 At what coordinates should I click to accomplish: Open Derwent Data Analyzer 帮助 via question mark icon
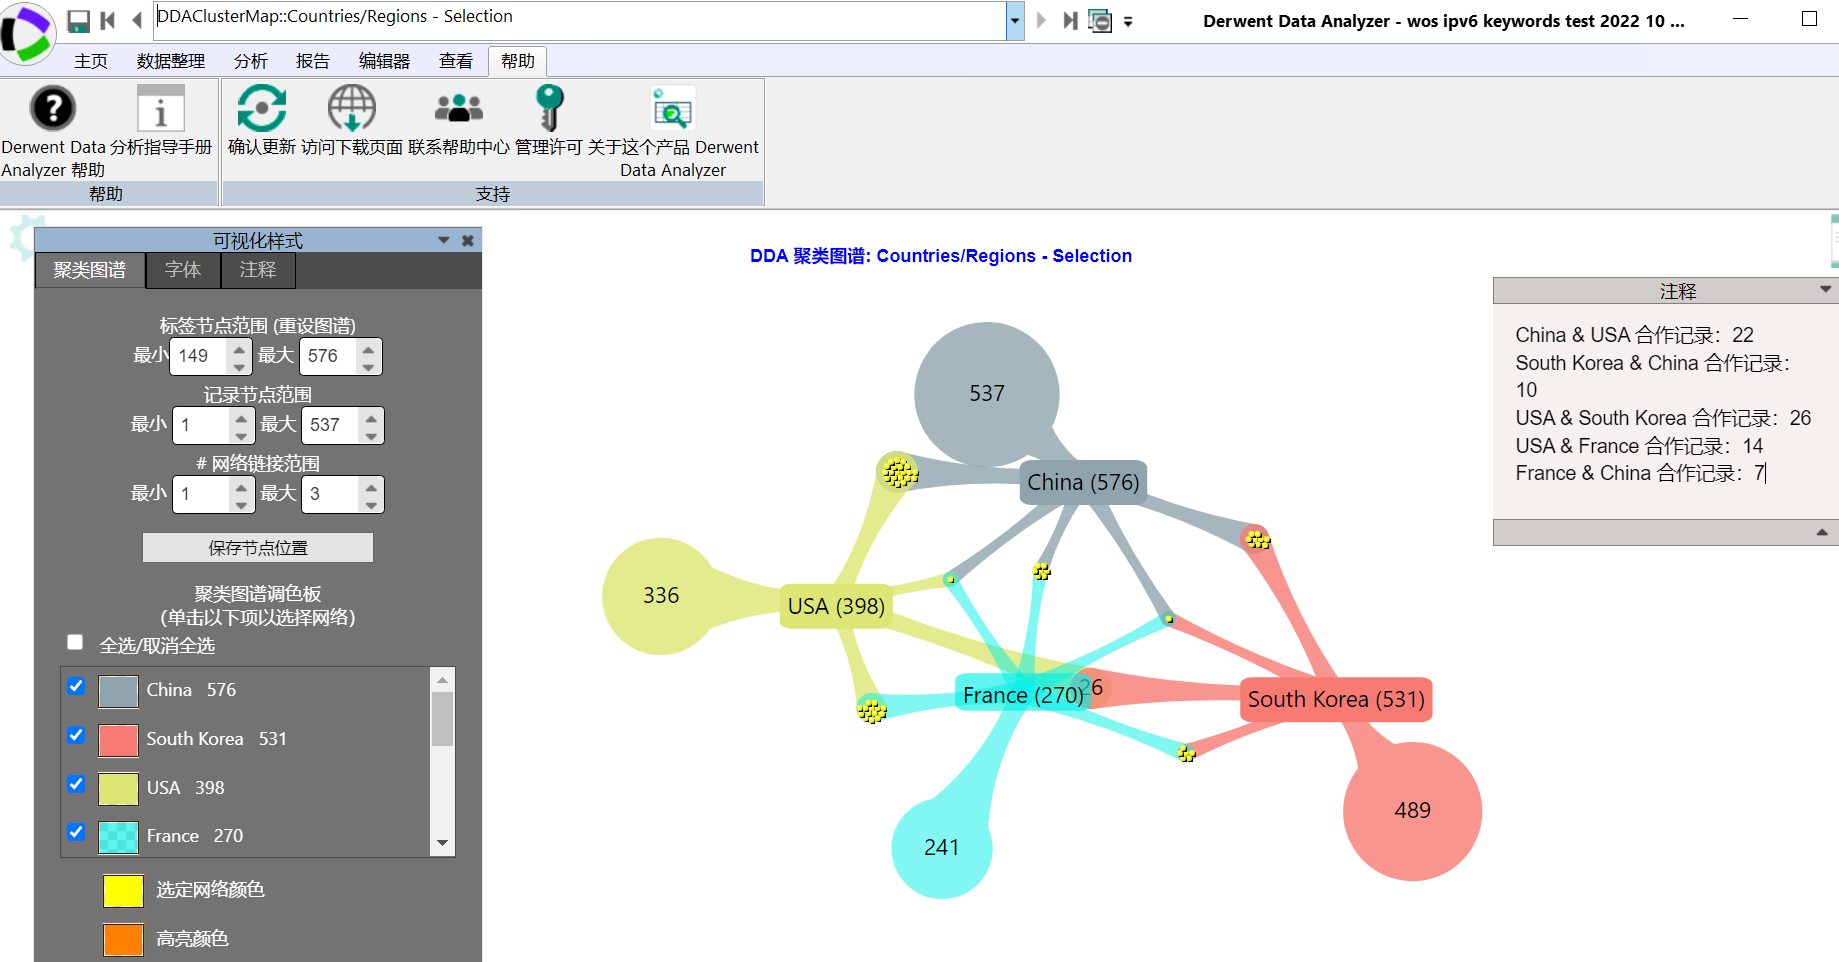coord(52,108)
